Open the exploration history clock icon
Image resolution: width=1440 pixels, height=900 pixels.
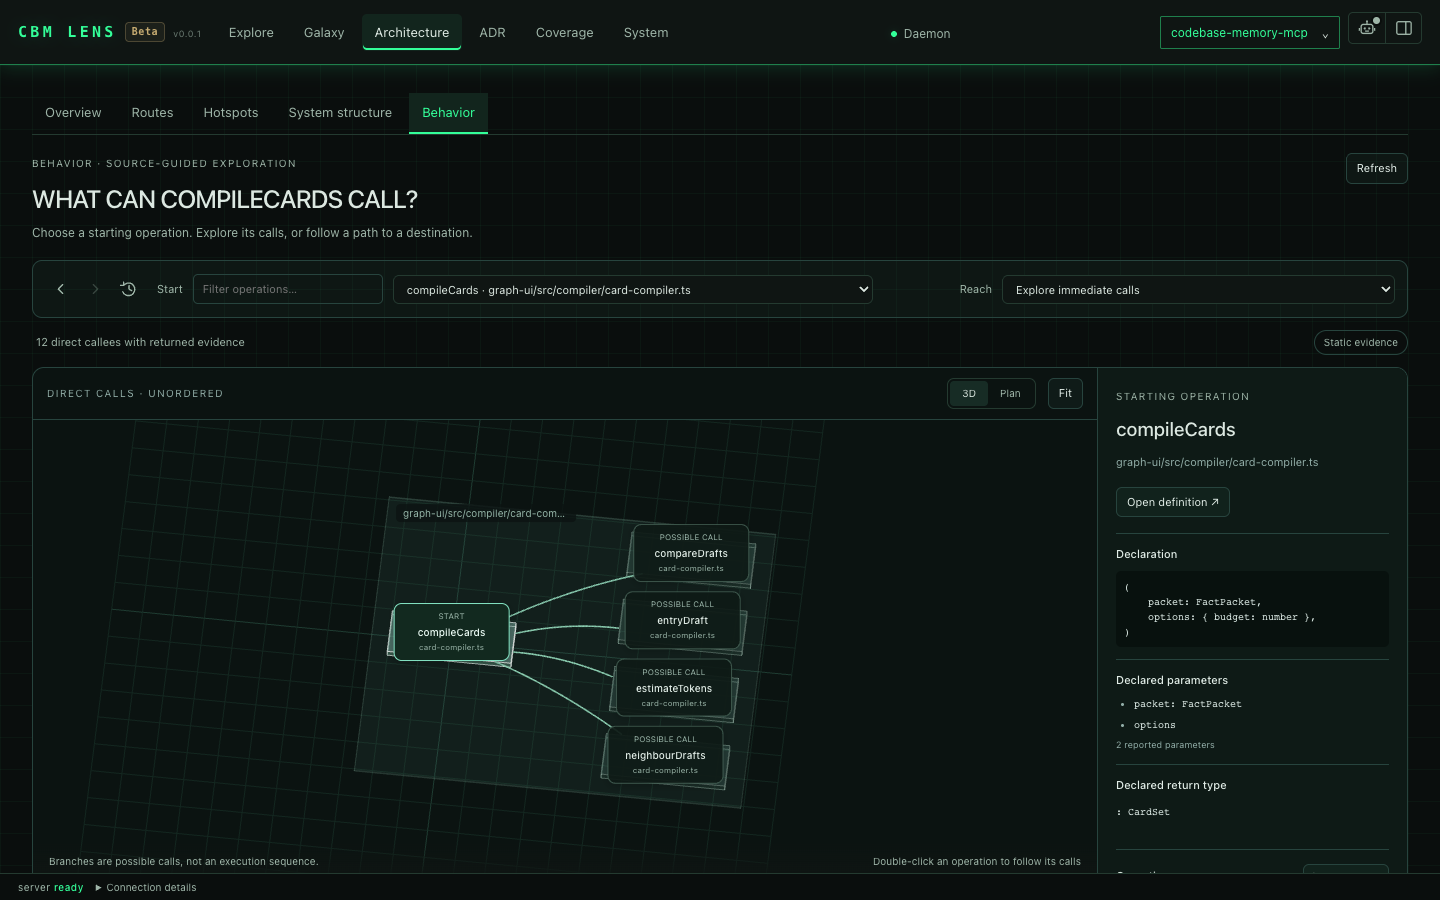pyautogui.click(x=128, y=289)
